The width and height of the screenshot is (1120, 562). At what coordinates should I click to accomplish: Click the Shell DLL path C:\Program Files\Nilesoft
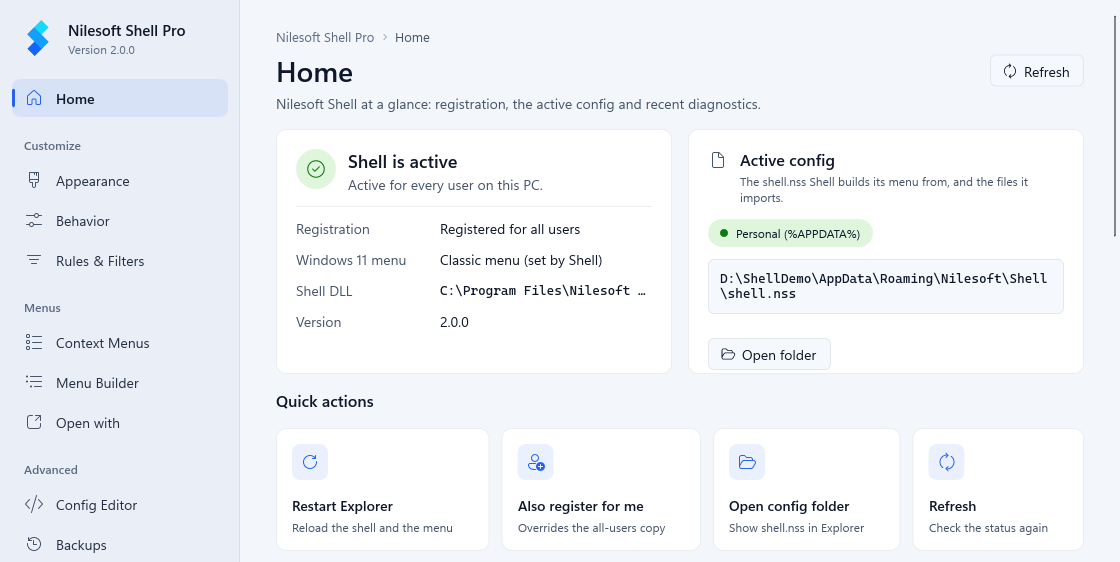click(x=543, y=291)
